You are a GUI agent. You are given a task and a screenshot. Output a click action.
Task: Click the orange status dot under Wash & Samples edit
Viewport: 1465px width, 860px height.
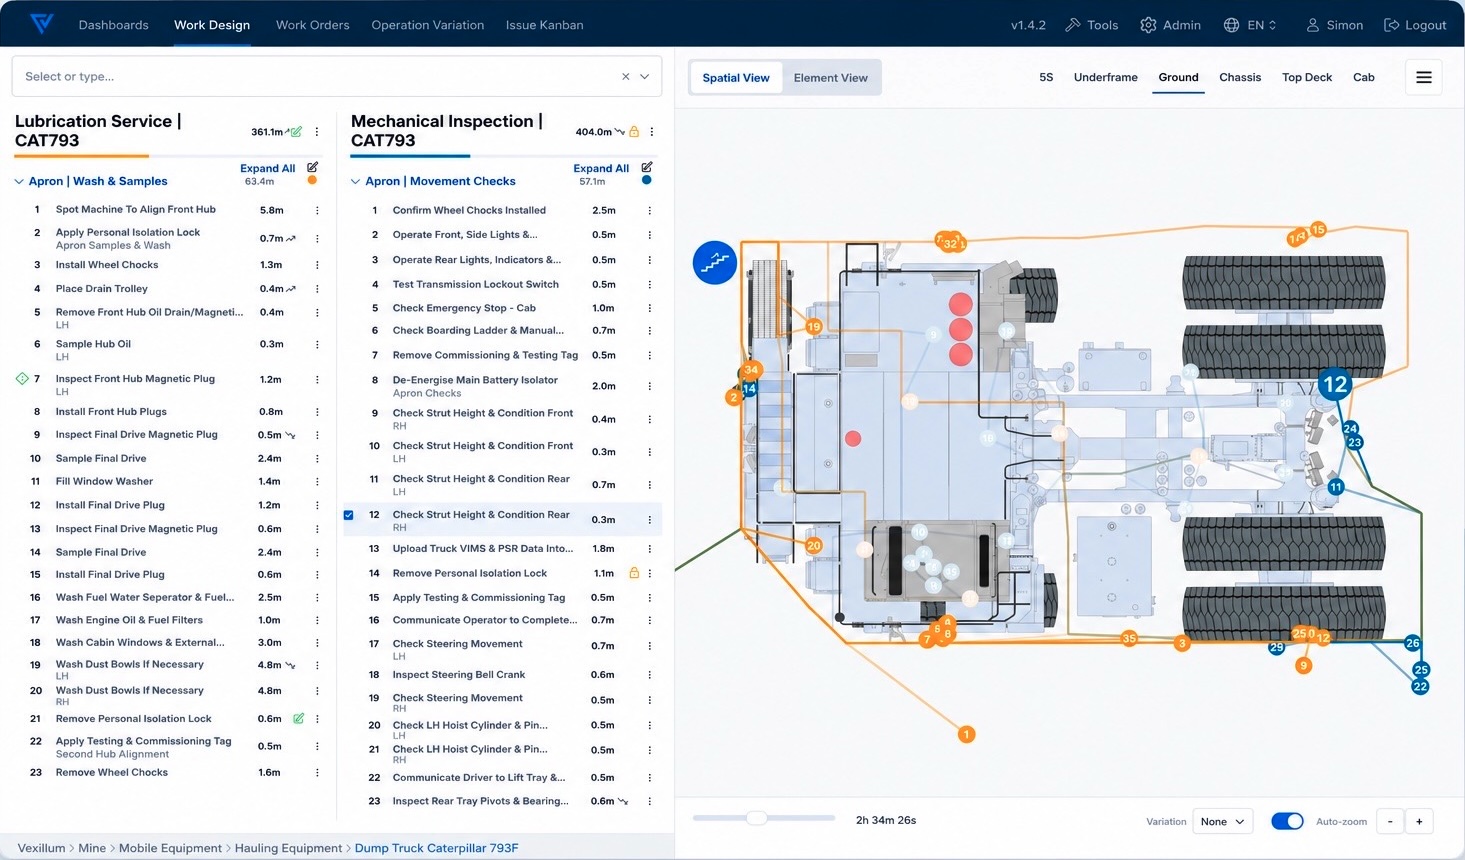[312, 181]
